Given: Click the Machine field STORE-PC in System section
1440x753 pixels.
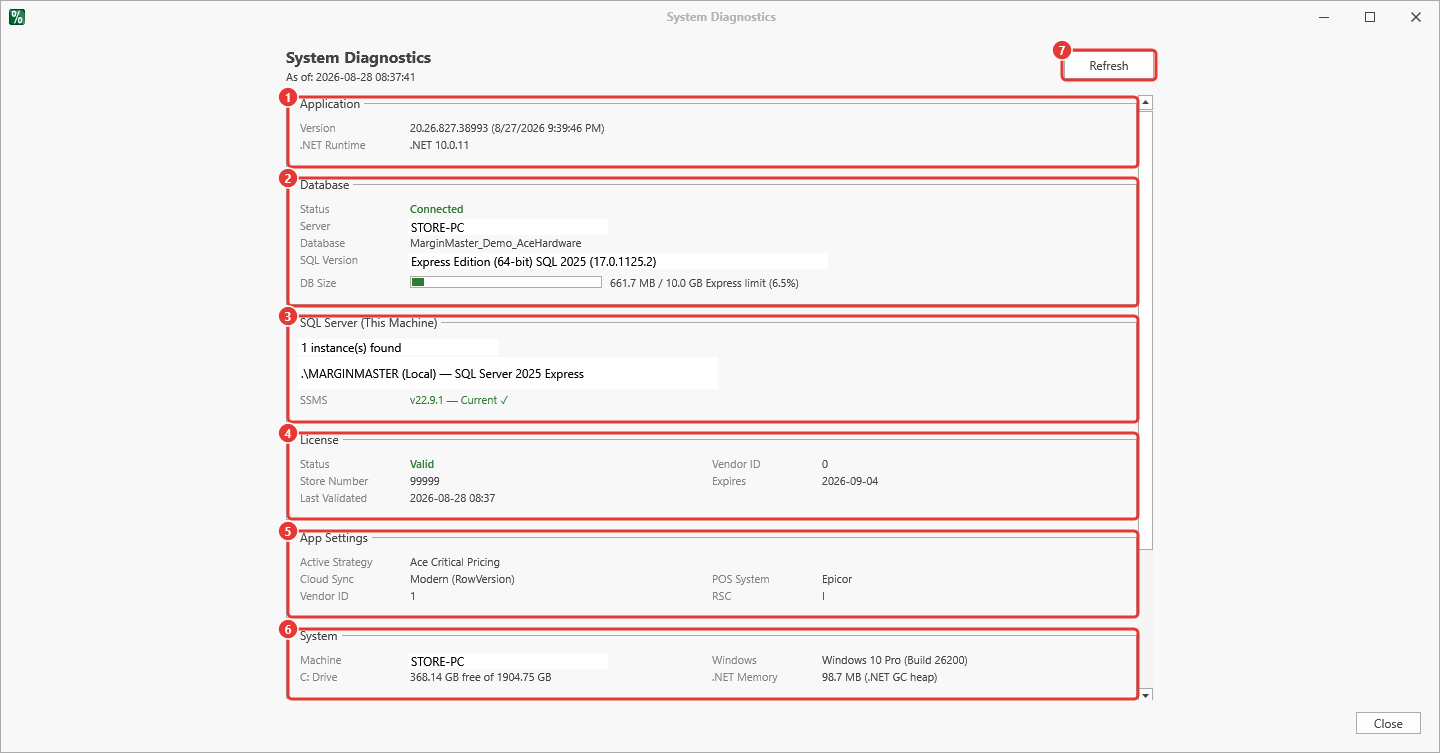Looking at the screenshot, I should [508, 661].
